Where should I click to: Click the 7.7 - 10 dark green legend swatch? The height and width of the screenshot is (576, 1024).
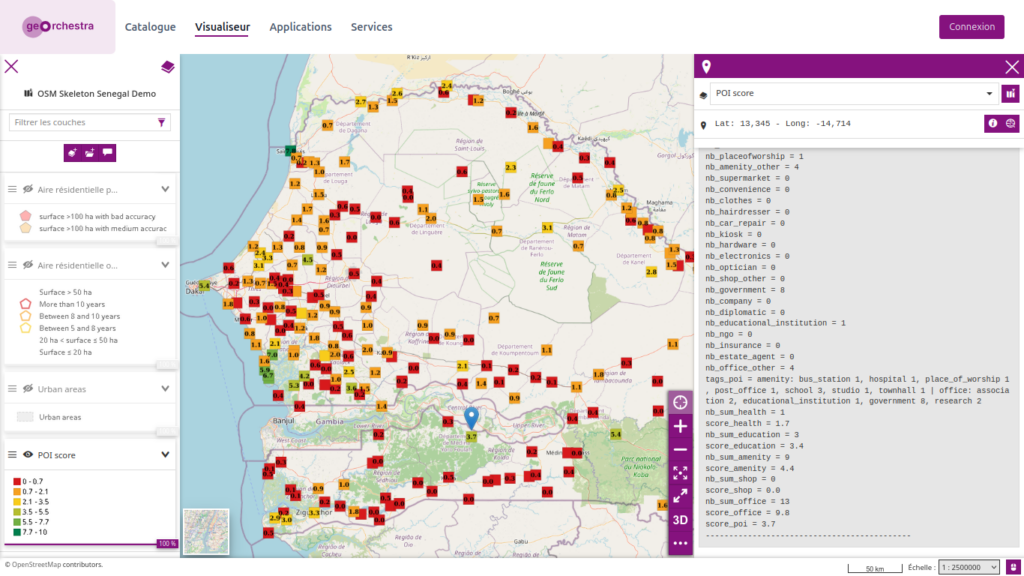[17, 532]
